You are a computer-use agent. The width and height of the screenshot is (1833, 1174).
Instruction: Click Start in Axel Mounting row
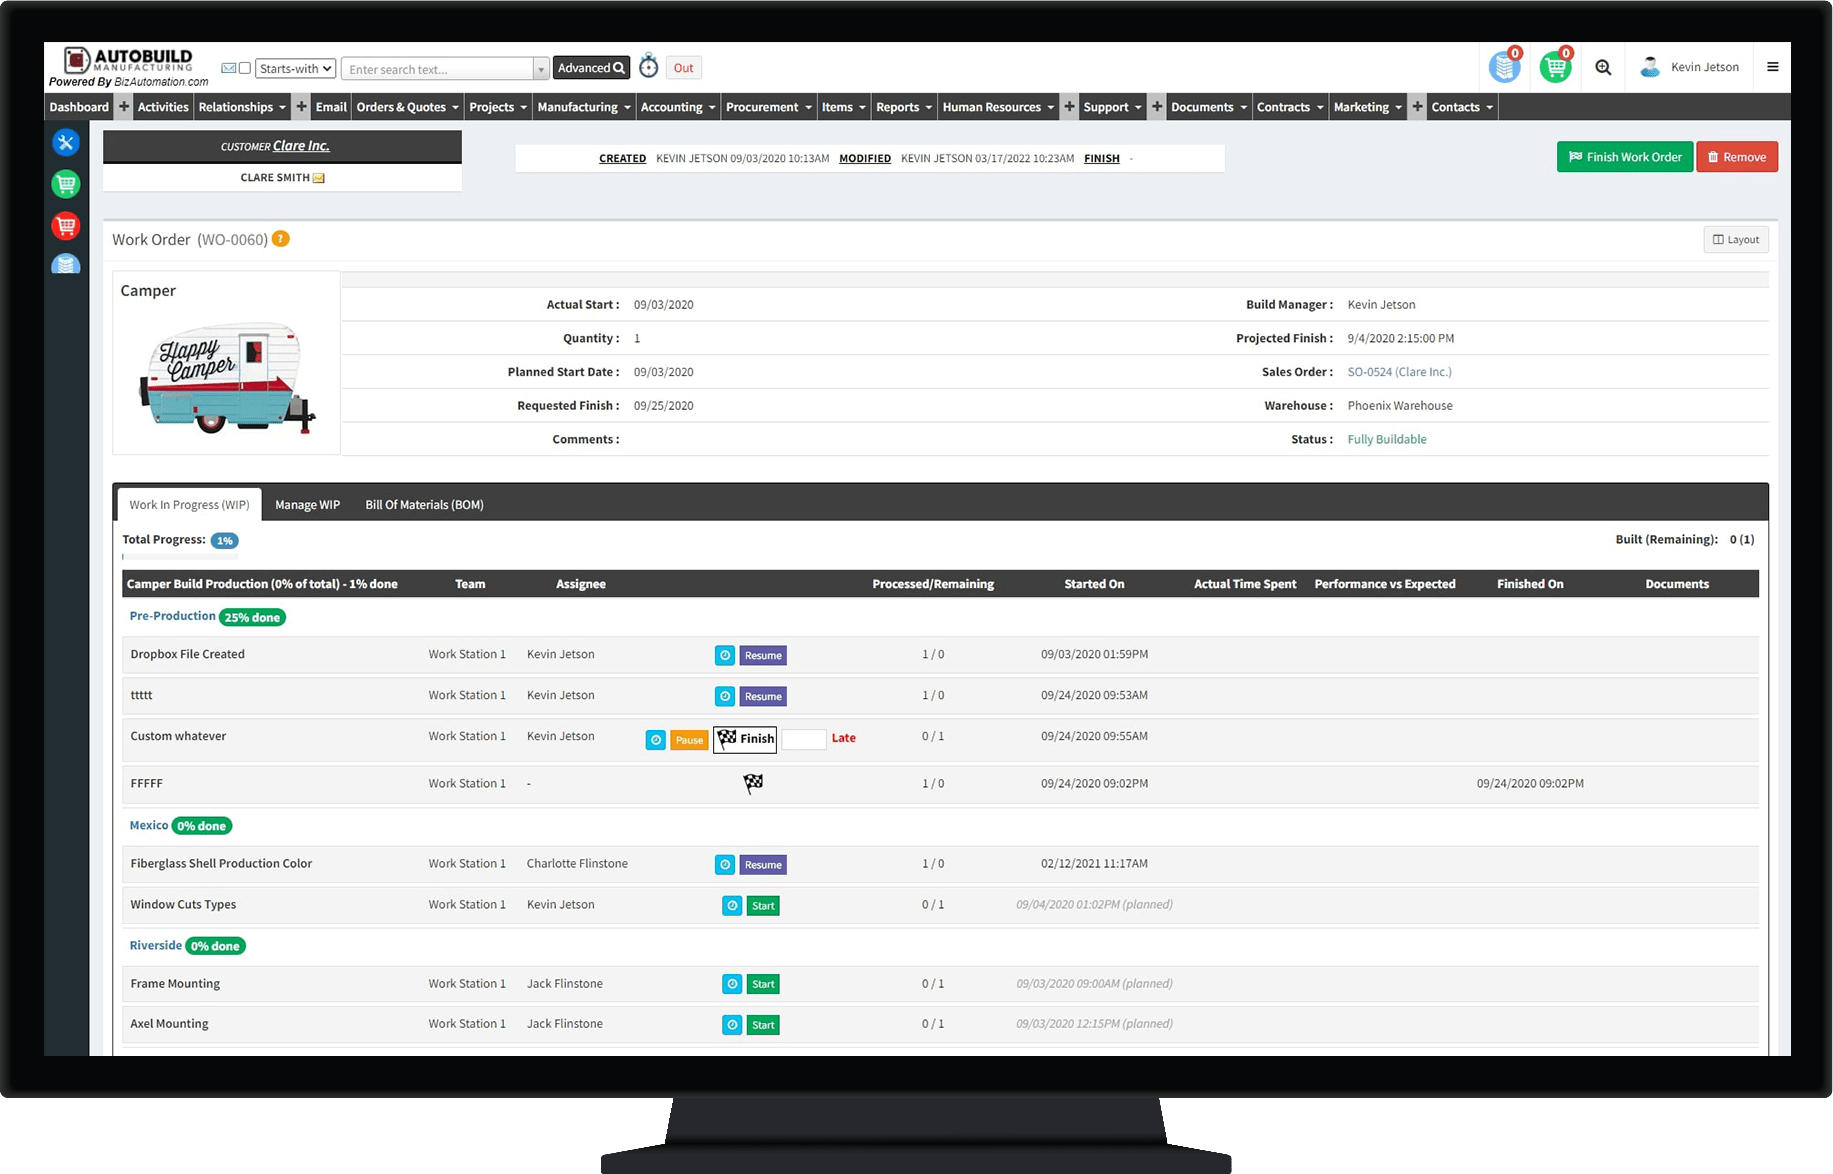tap(763, 1025)
